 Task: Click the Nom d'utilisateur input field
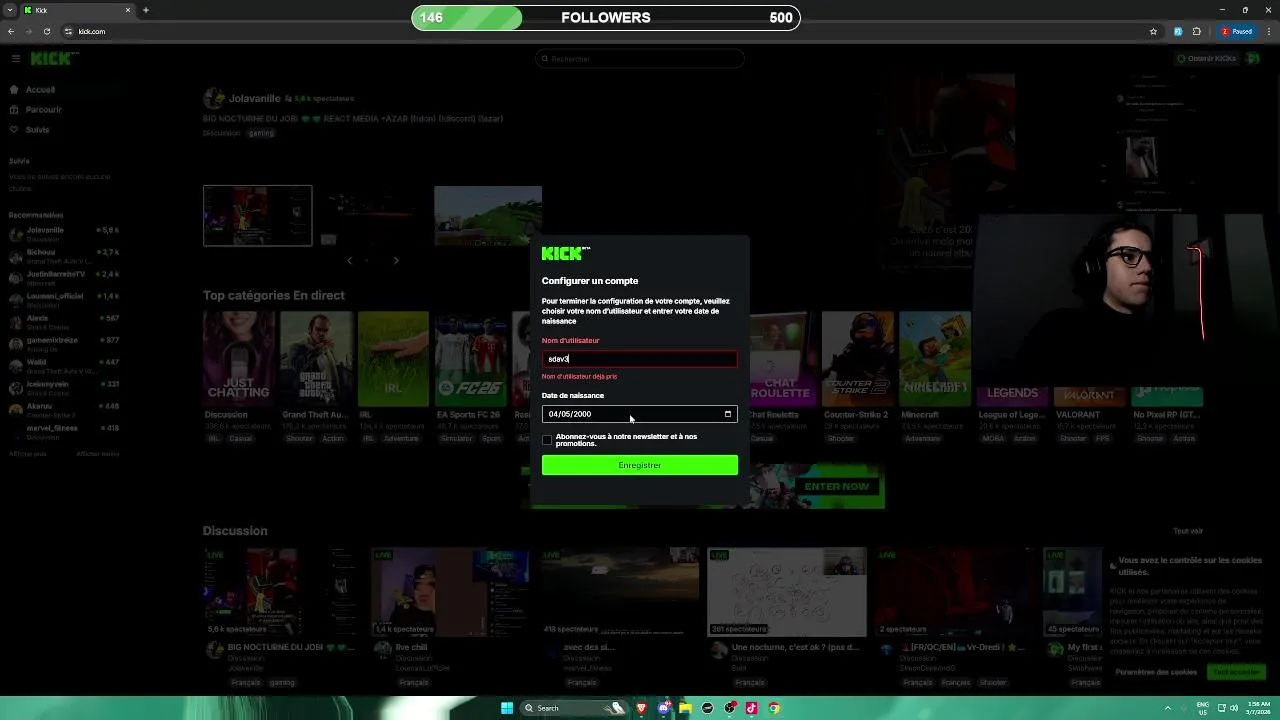click(639, 359)
